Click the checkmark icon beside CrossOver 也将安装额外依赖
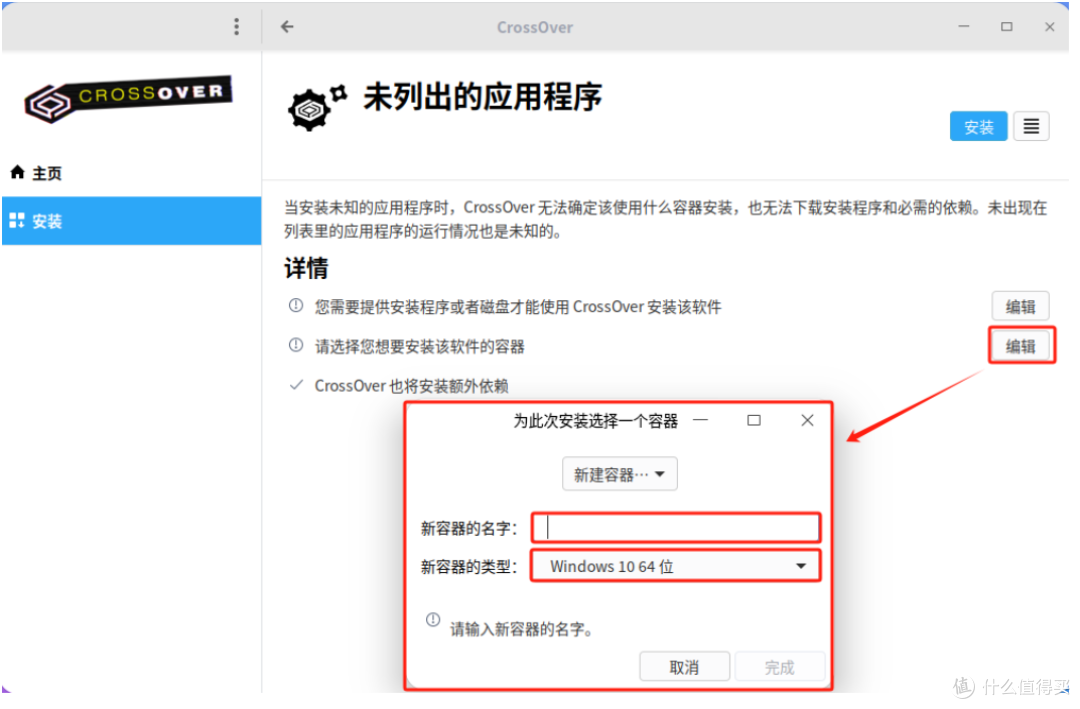 click(x=295, y=385)
